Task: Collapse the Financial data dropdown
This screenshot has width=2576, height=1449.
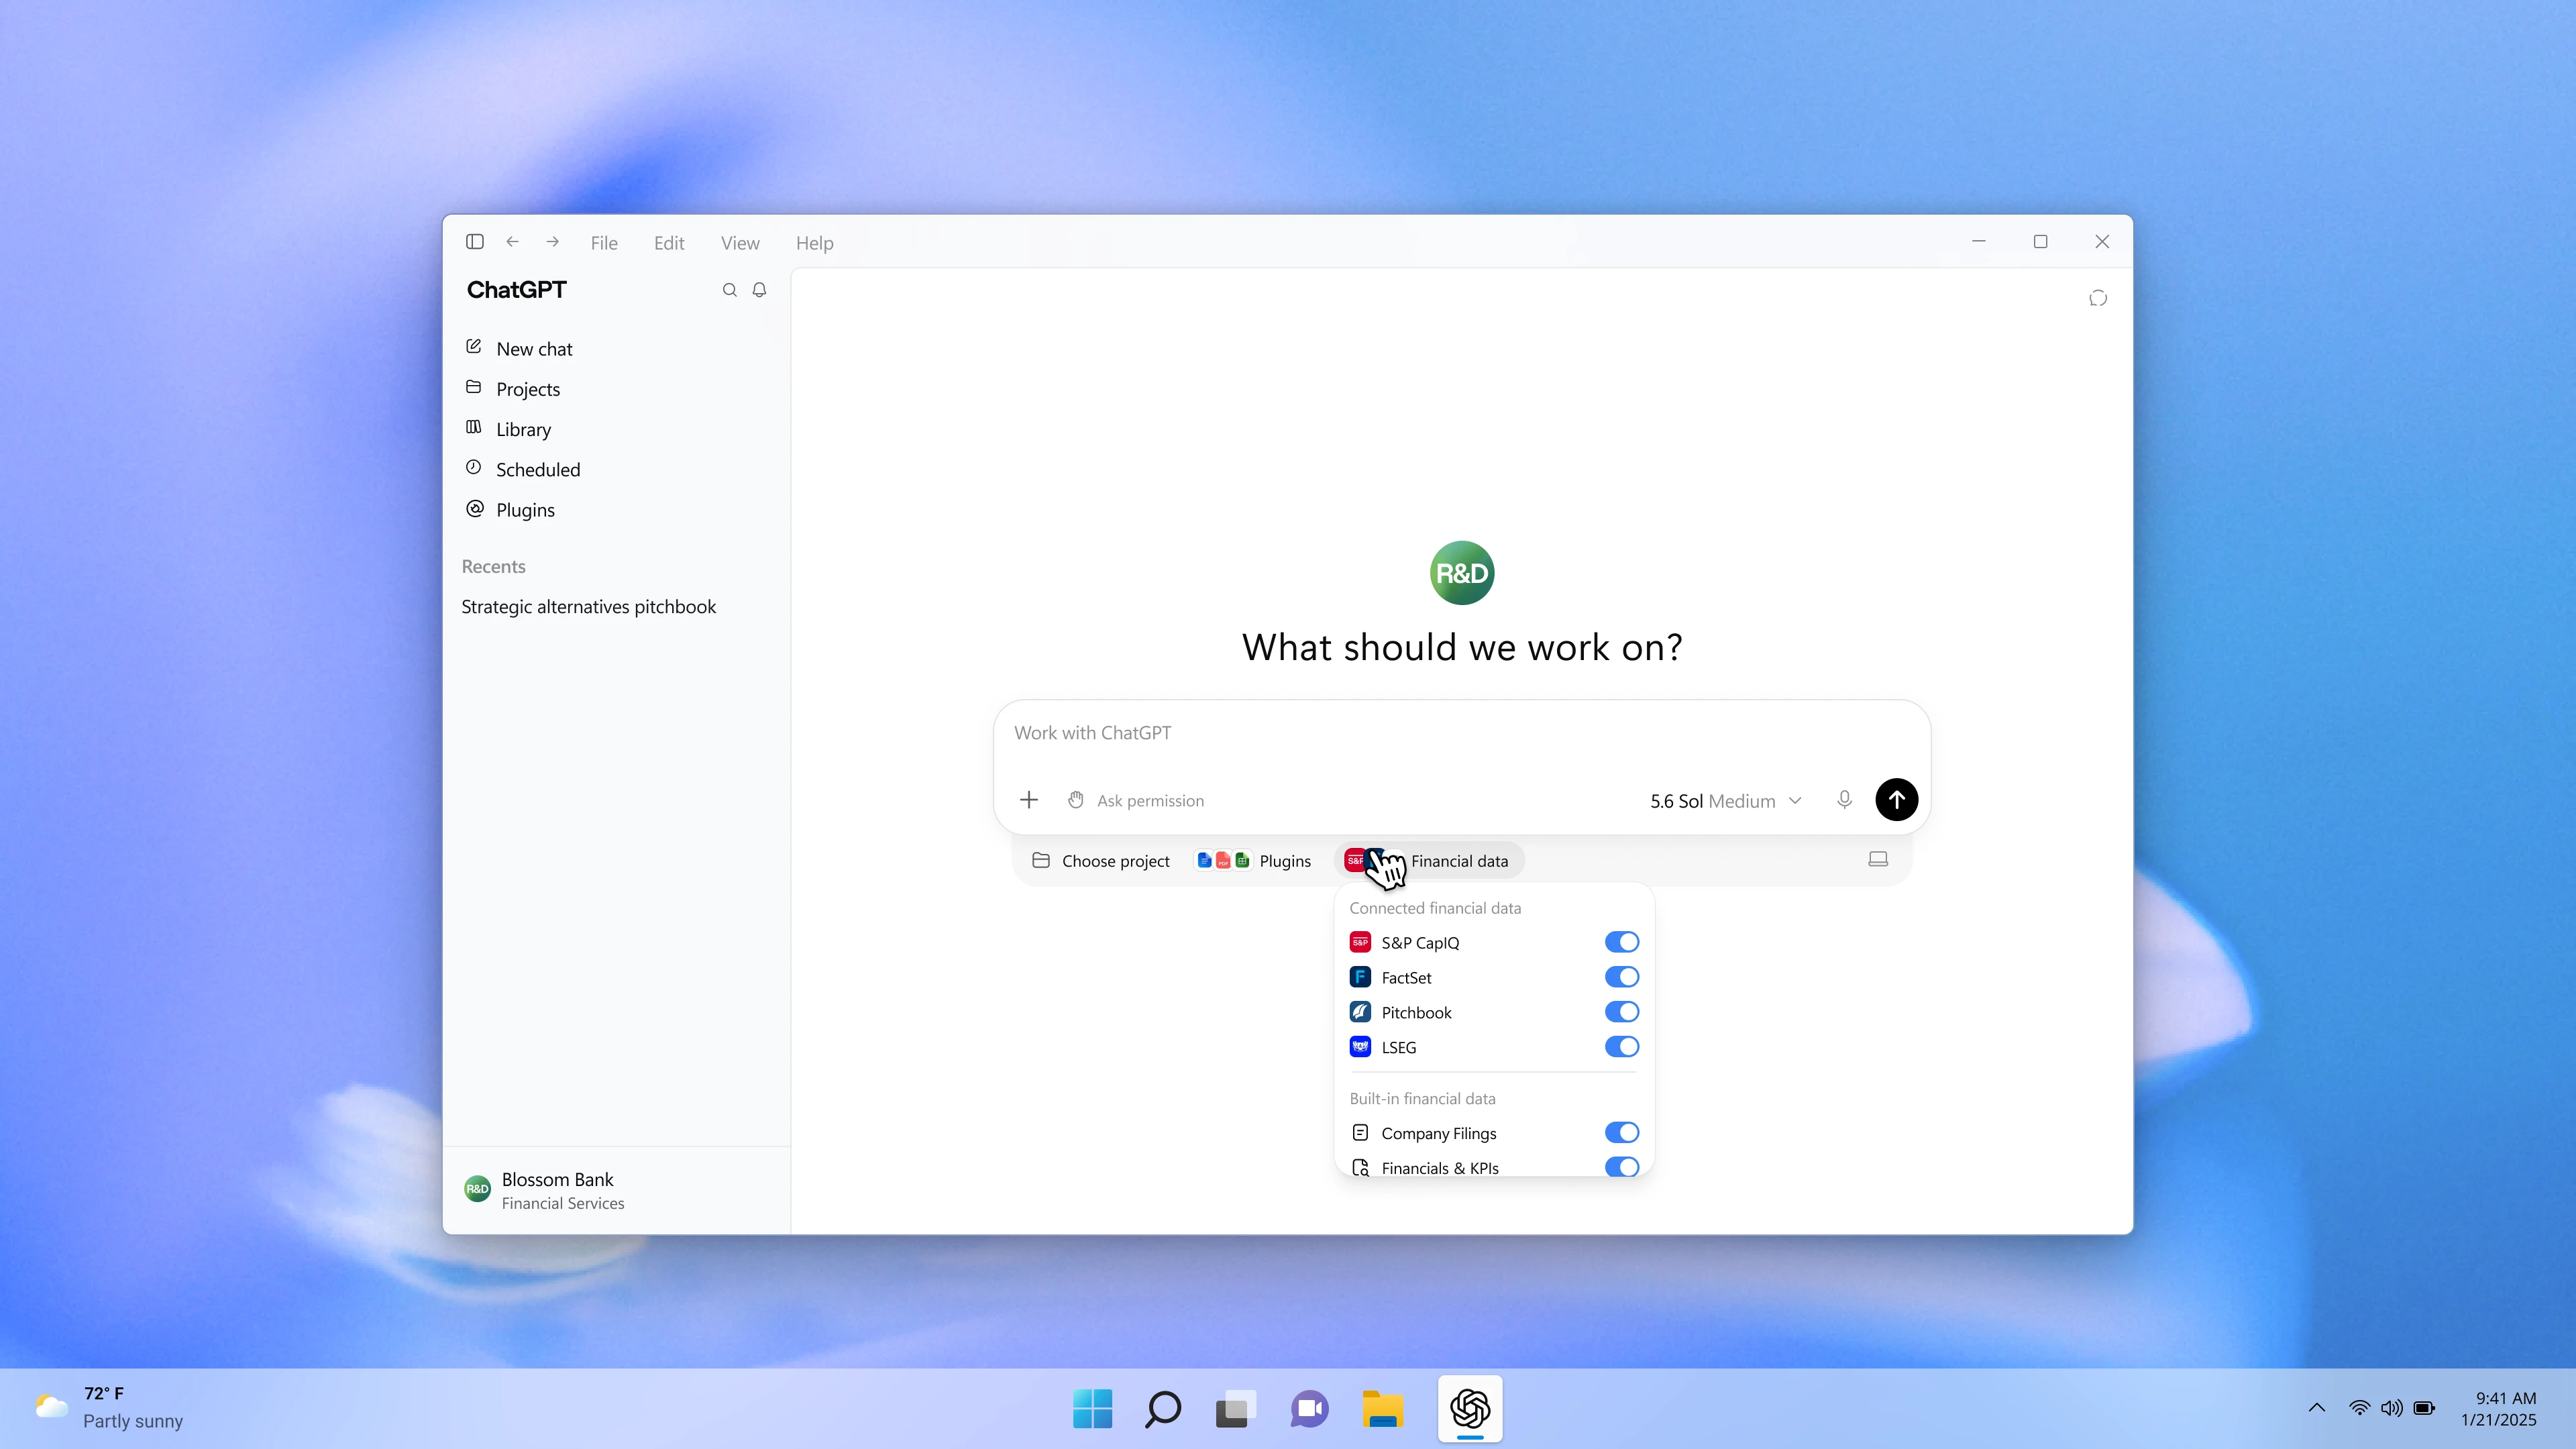Action: coord(1429,861)
